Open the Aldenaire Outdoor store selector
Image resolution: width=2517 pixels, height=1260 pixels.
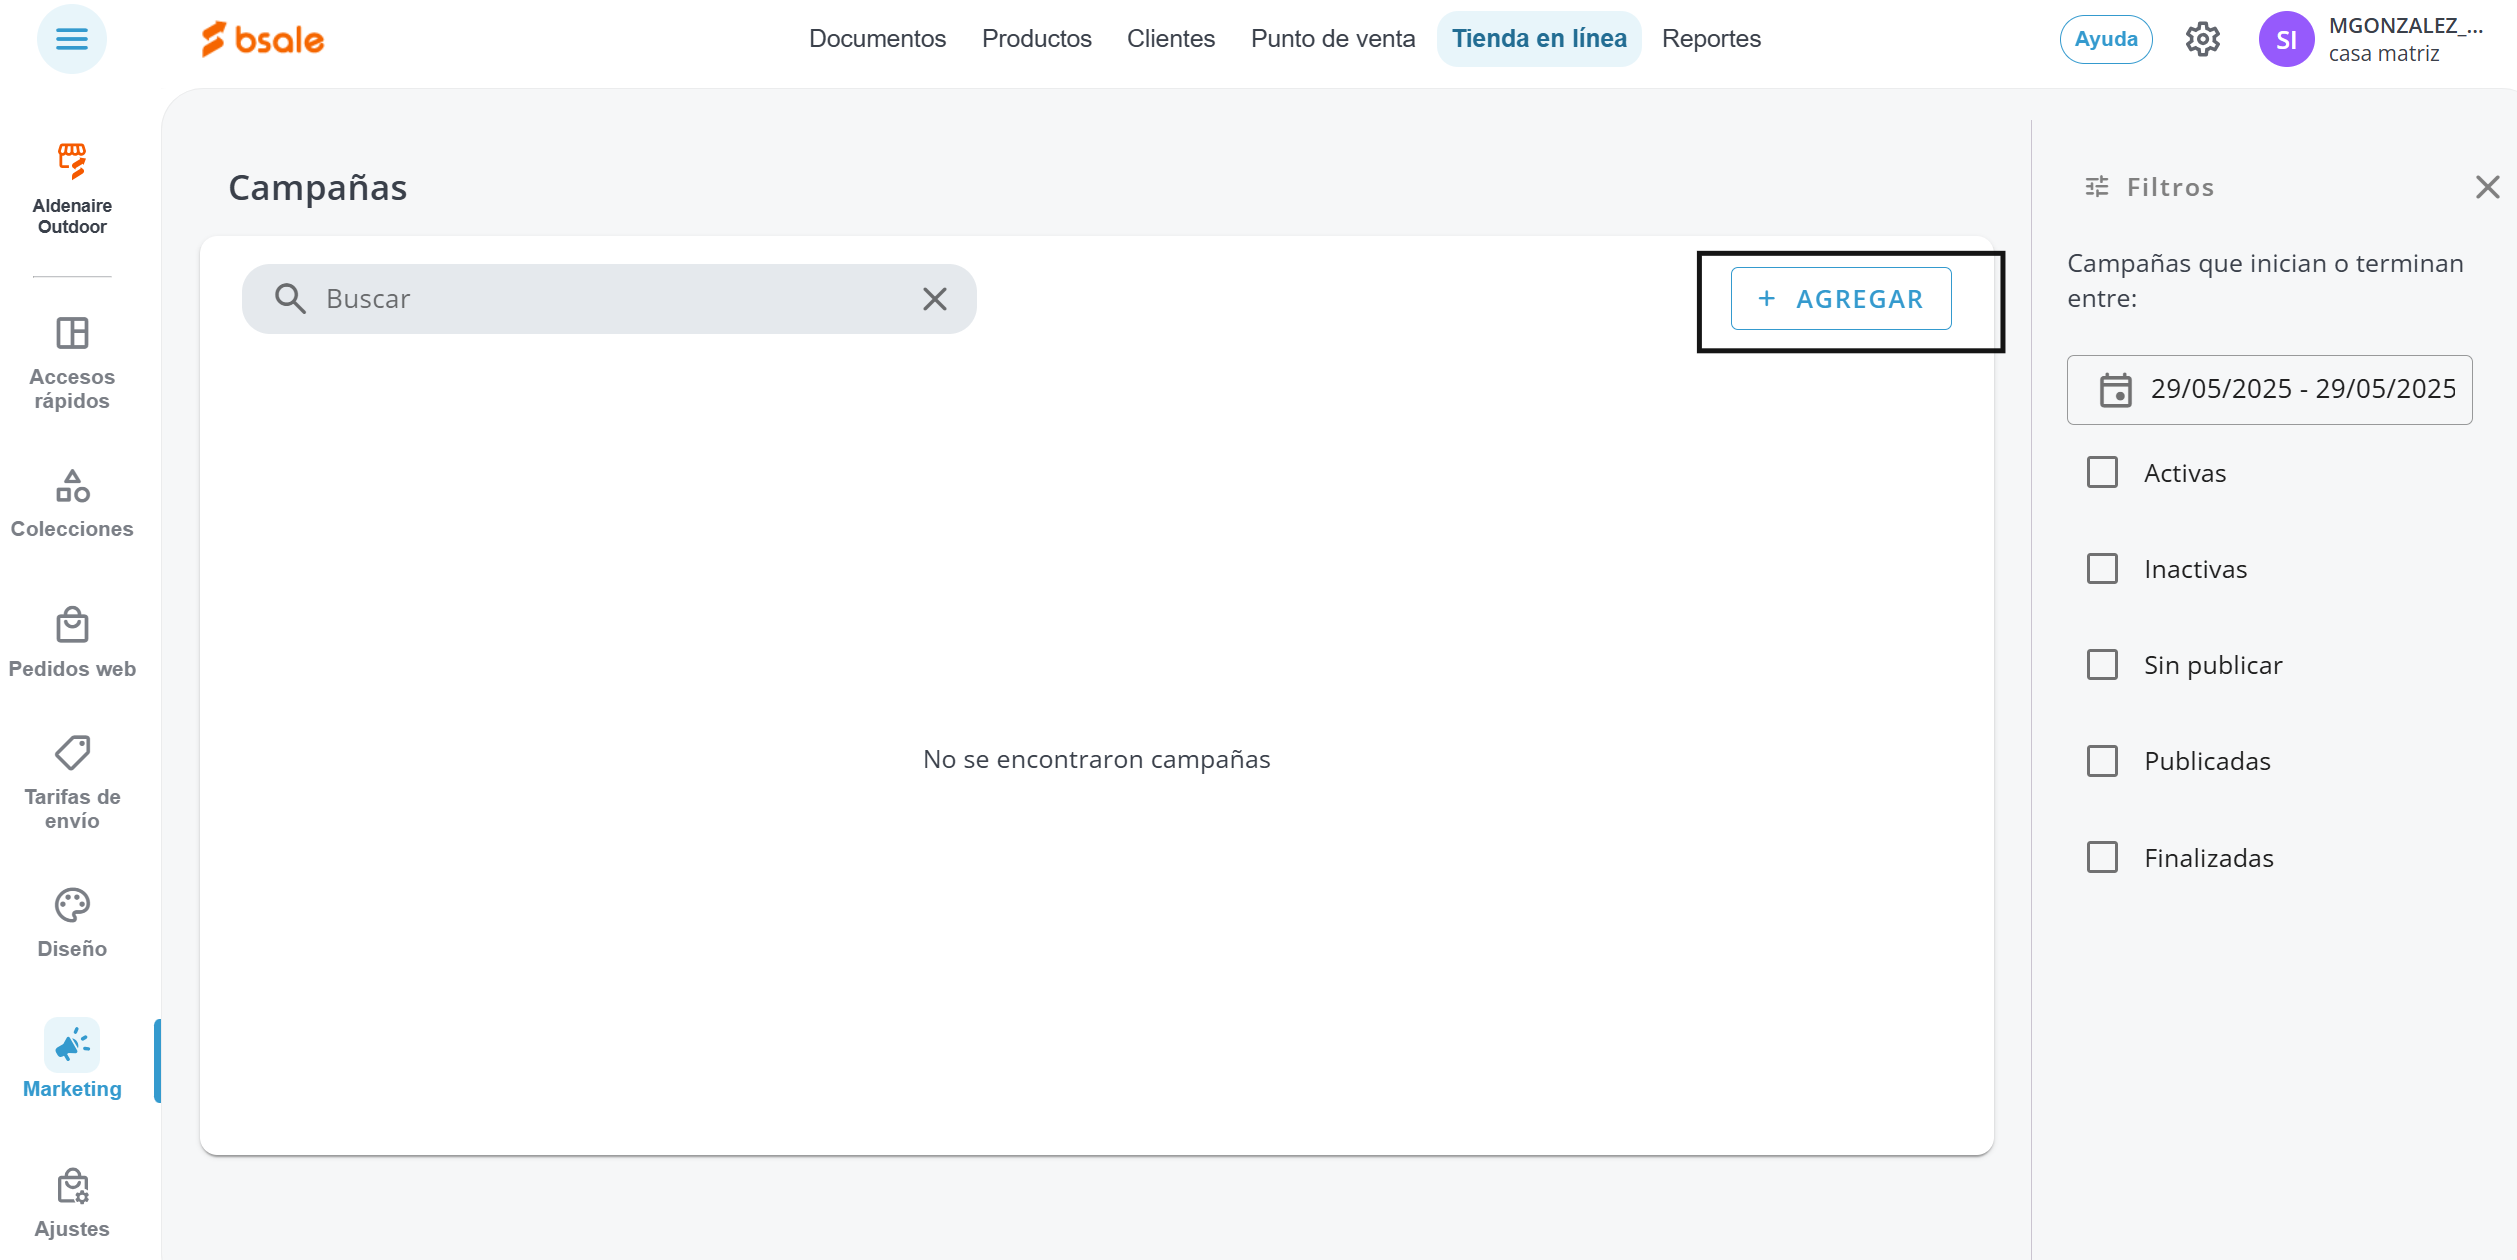(72, 187)
